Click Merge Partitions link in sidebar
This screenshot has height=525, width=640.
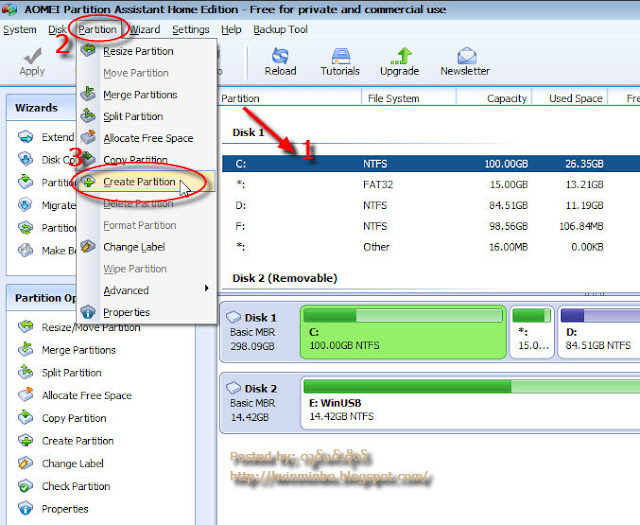point(79,350)
